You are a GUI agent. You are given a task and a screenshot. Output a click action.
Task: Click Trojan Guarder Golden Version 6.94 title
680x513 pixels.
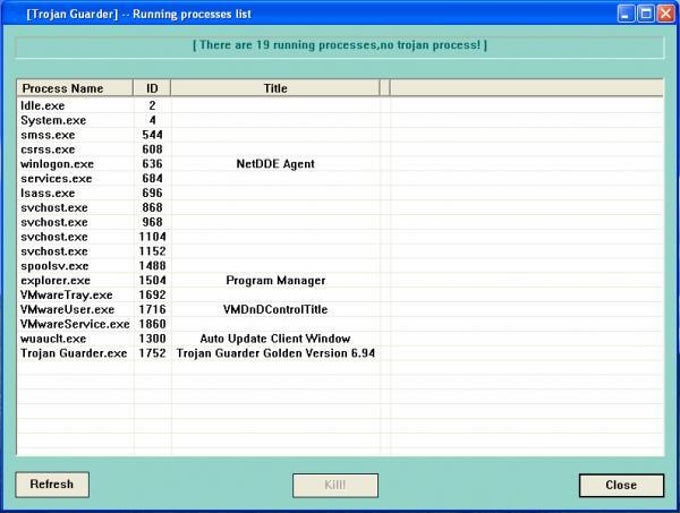coord(275,353)
